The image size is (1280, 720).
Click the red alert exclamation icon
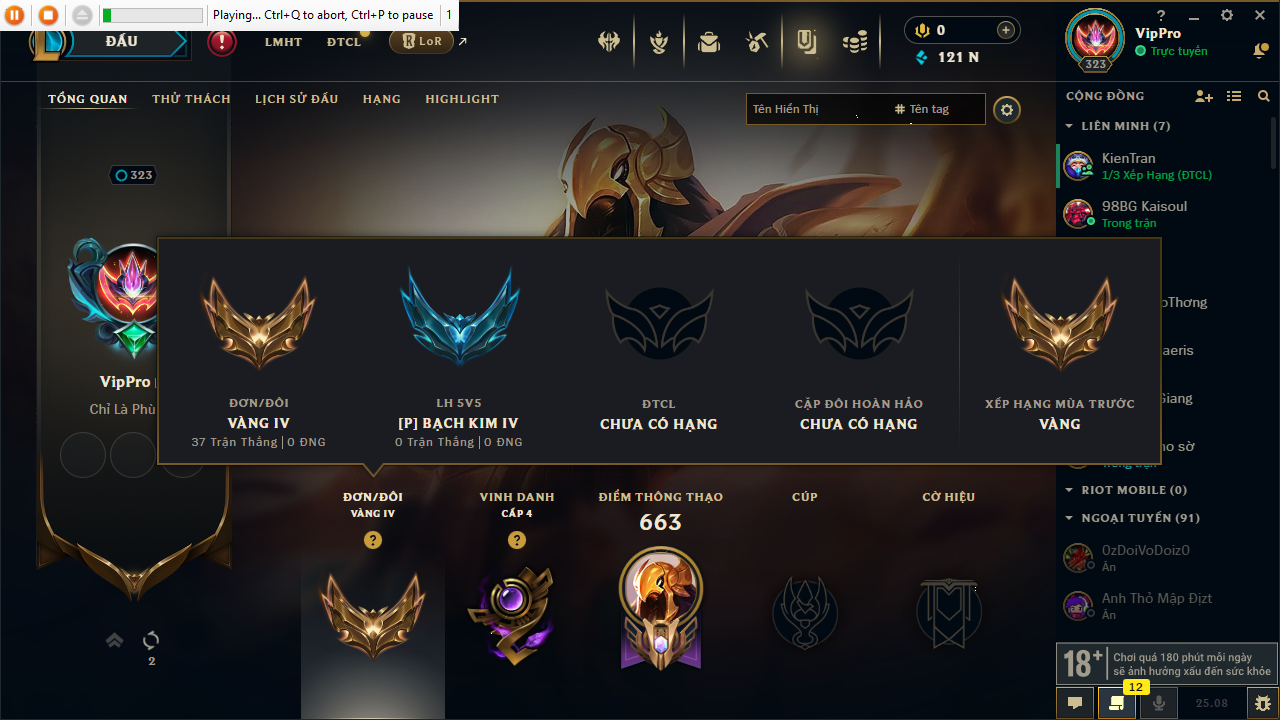pos(222,42)
